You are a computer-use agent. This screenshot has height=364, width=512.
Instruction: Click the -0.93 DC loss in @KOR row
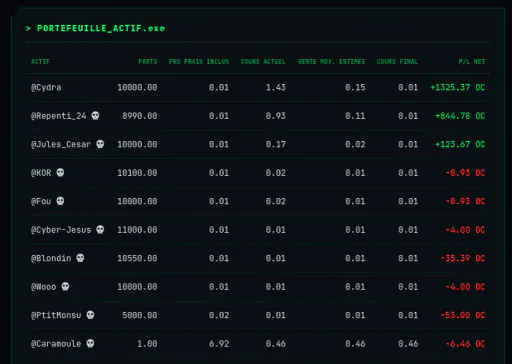click(x=465, y=173)
